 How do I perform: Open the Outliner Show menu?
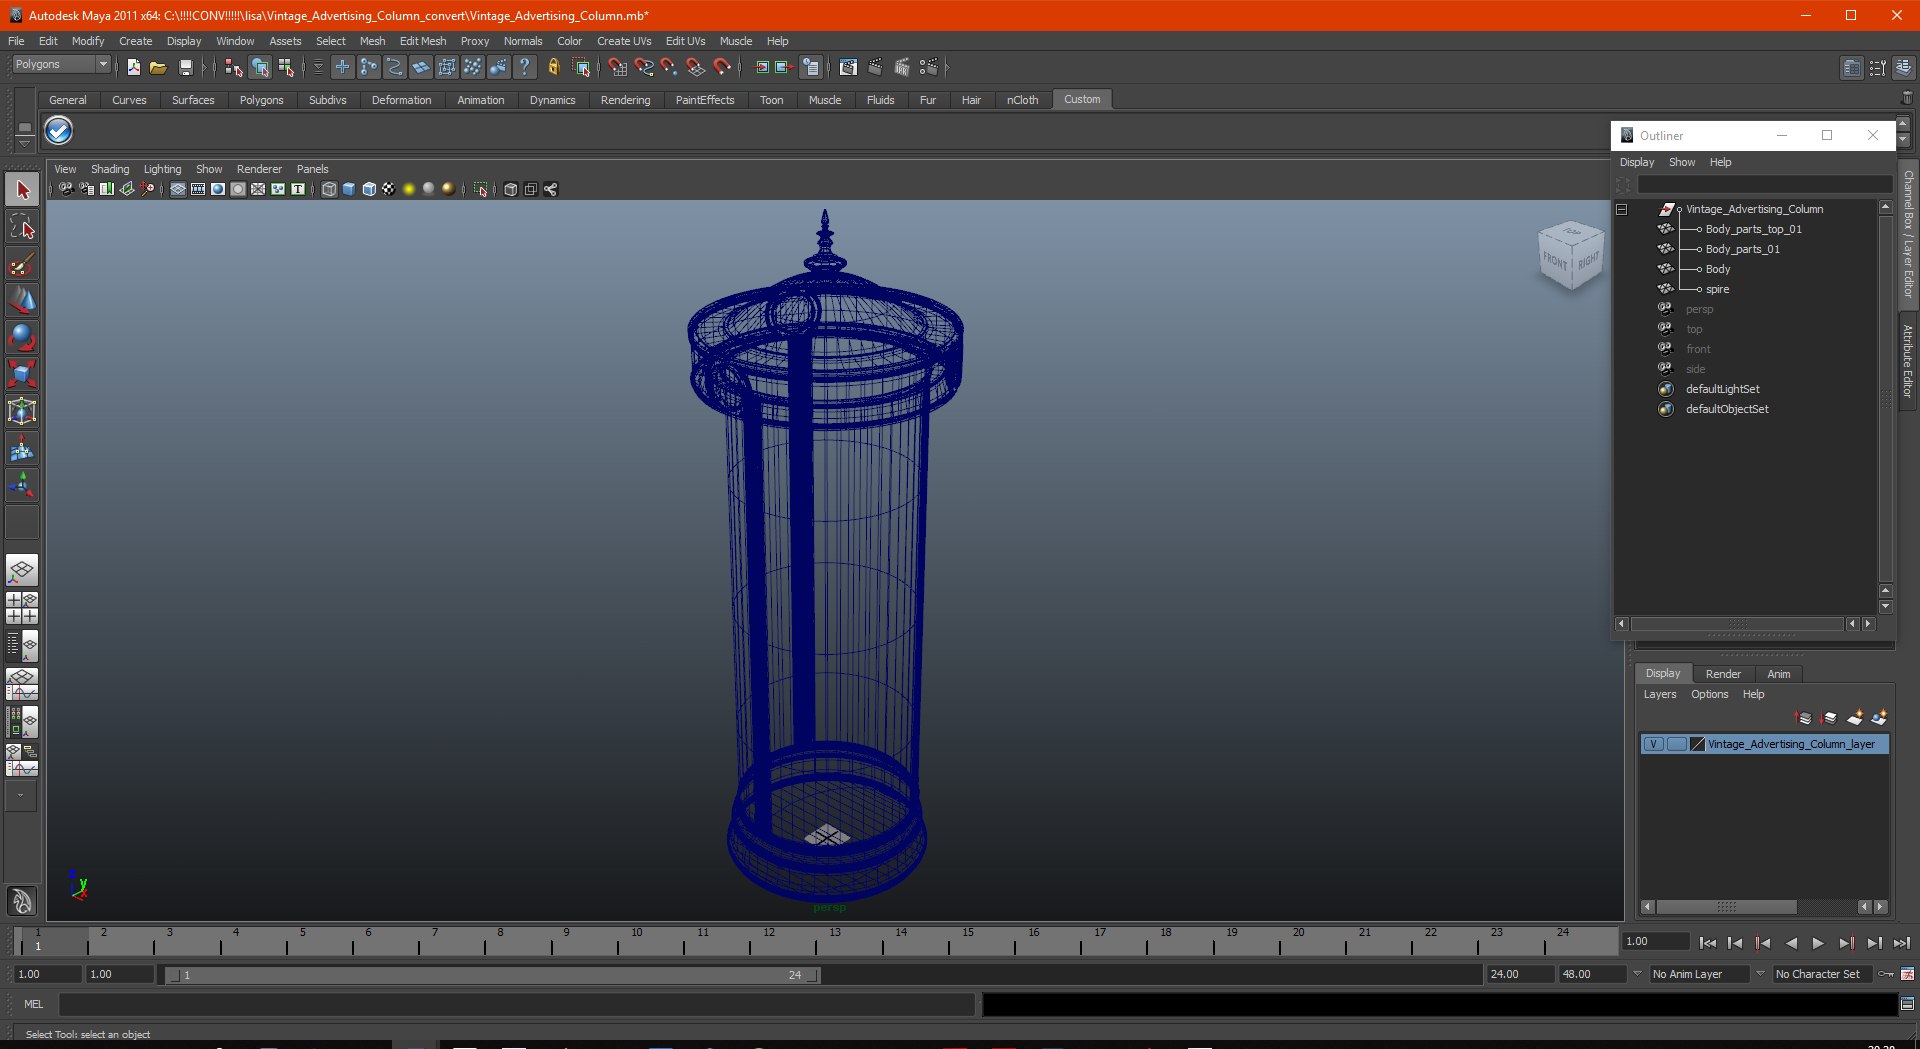[x=1682, y=162]
